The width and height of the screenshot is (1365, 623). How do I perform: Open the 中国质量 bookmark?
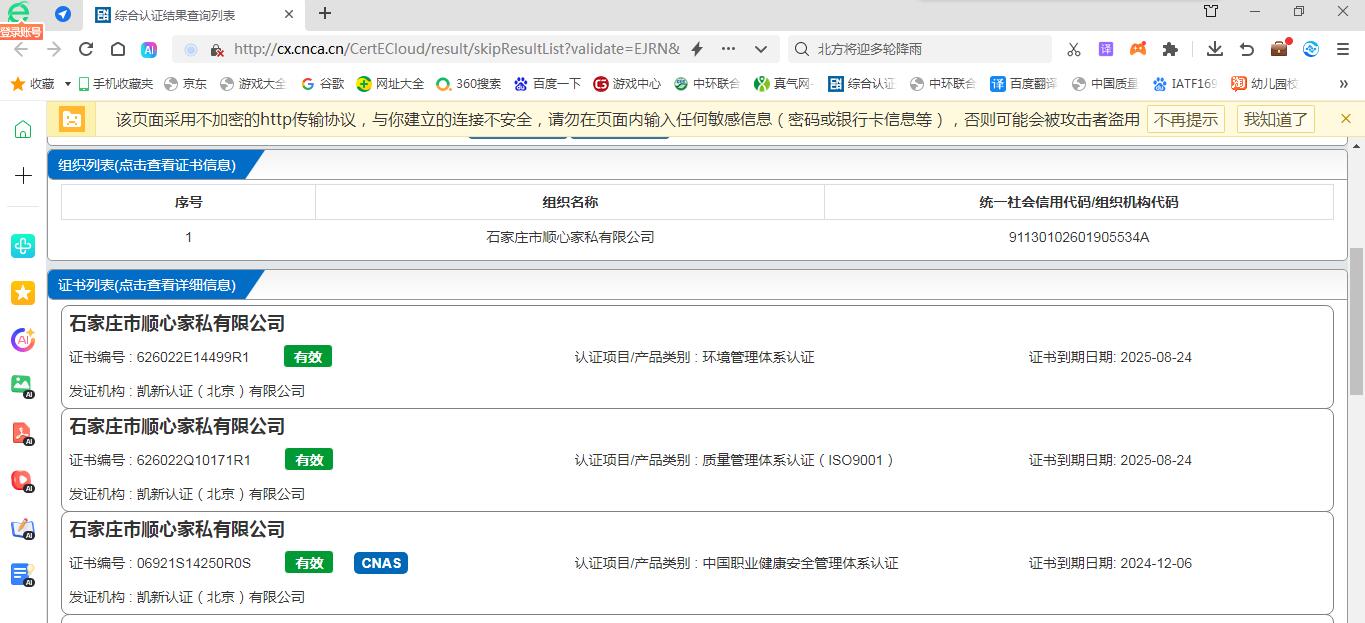(x=1105, y=84)
